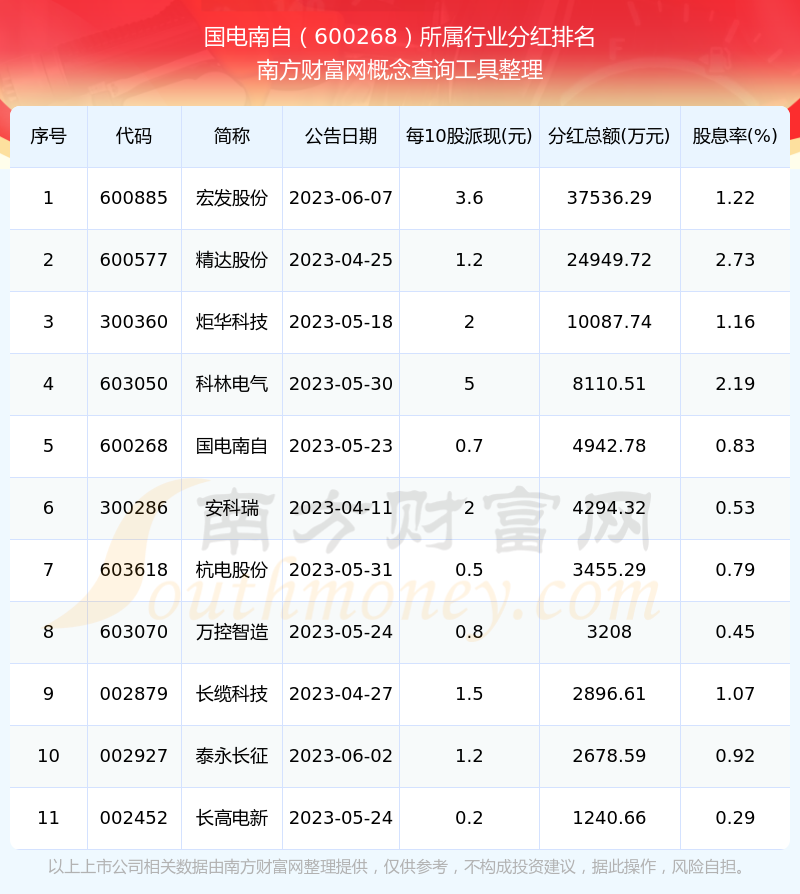Click dividend total 3455.29
This screenshot has width=800, height=894.
[x=610, y=570]
